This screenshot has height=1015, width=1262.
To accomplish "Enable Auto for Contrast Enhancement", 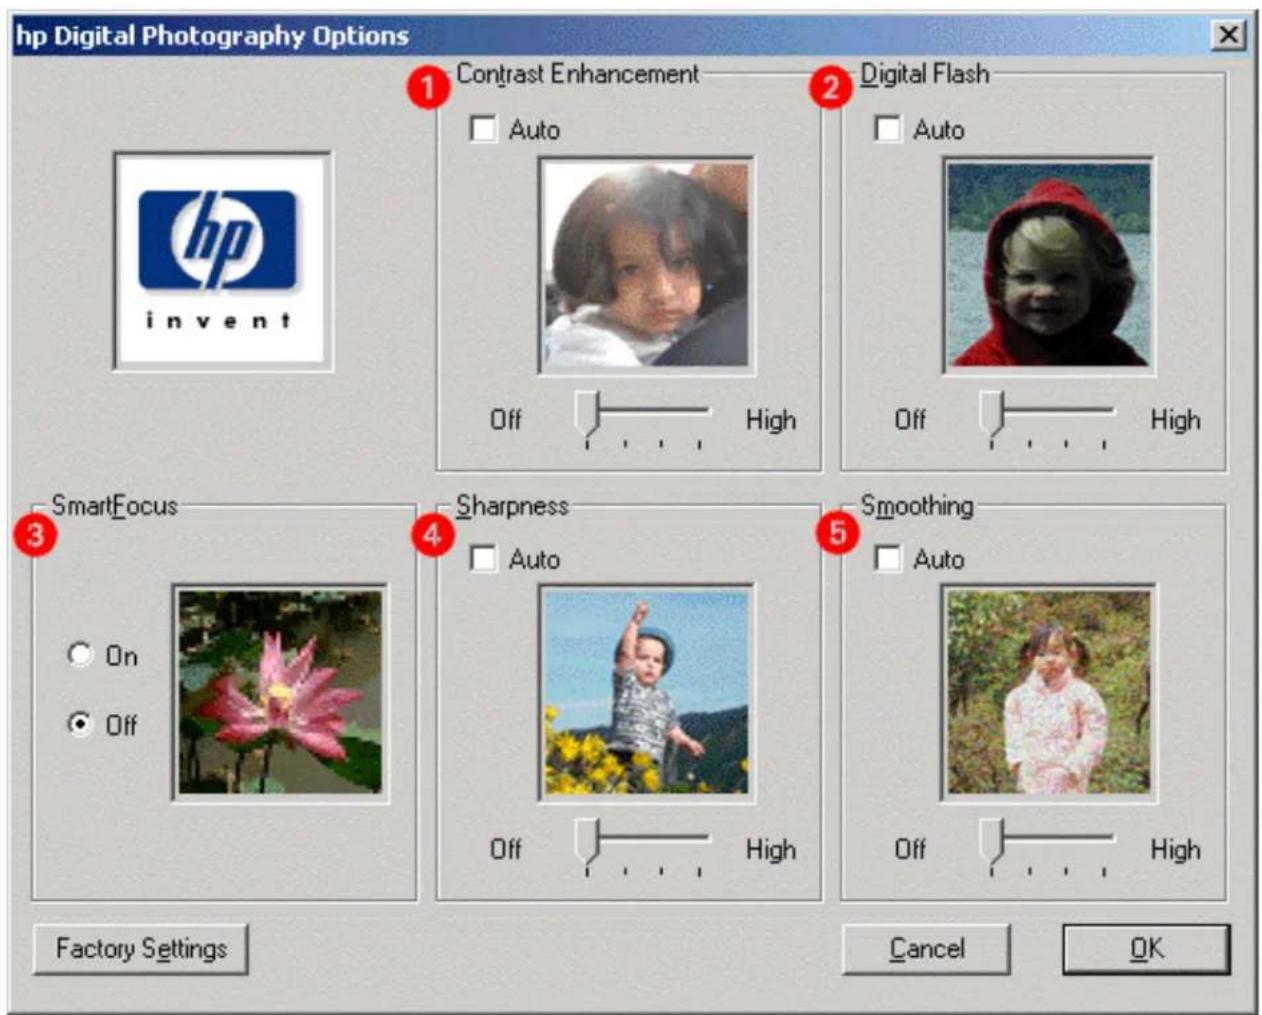I will coord(483,128).
